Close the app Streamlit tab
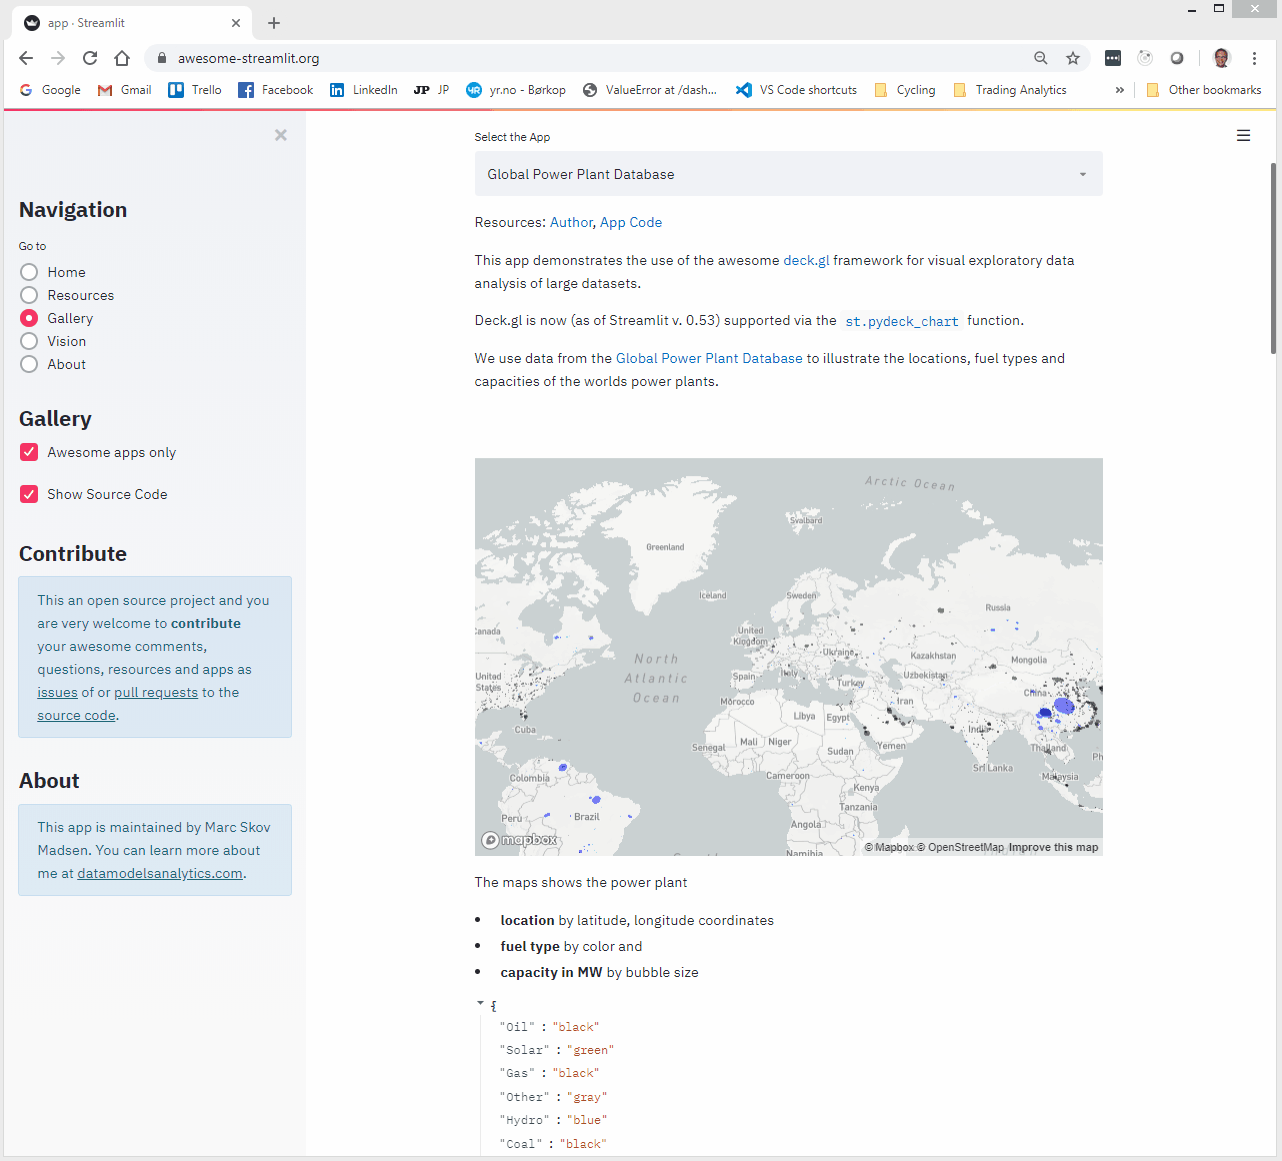The height and width of the screenshot is (1161, 1282). [236, 23]
